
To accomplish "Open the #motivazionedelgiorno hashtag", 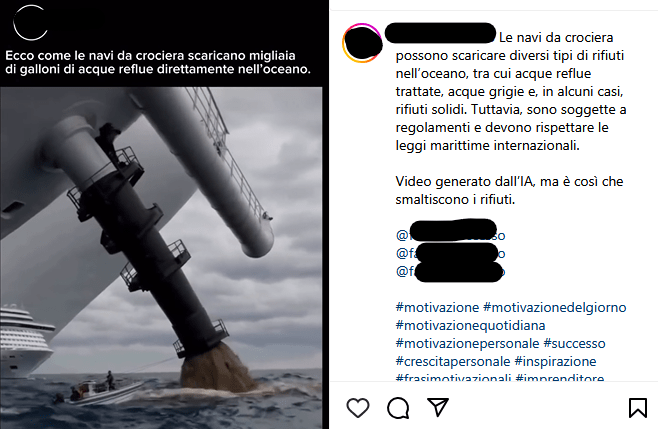I will pyautogui.click(x=555, y=307).
